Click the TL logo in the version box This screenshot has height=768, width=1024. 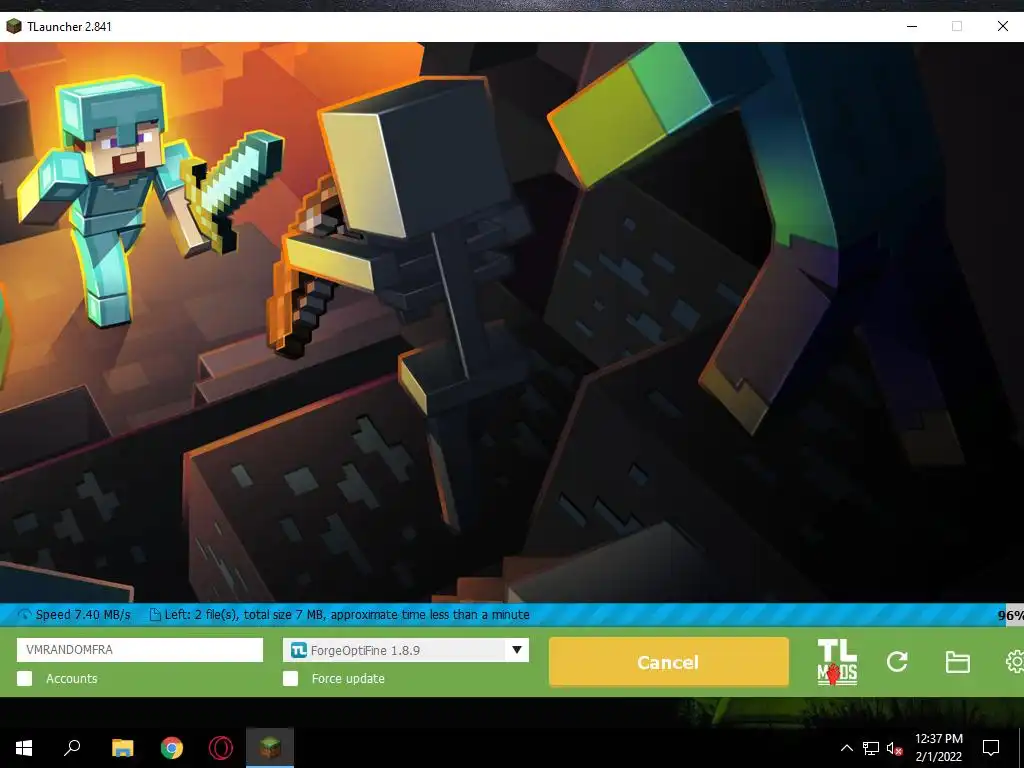(298, 650)
